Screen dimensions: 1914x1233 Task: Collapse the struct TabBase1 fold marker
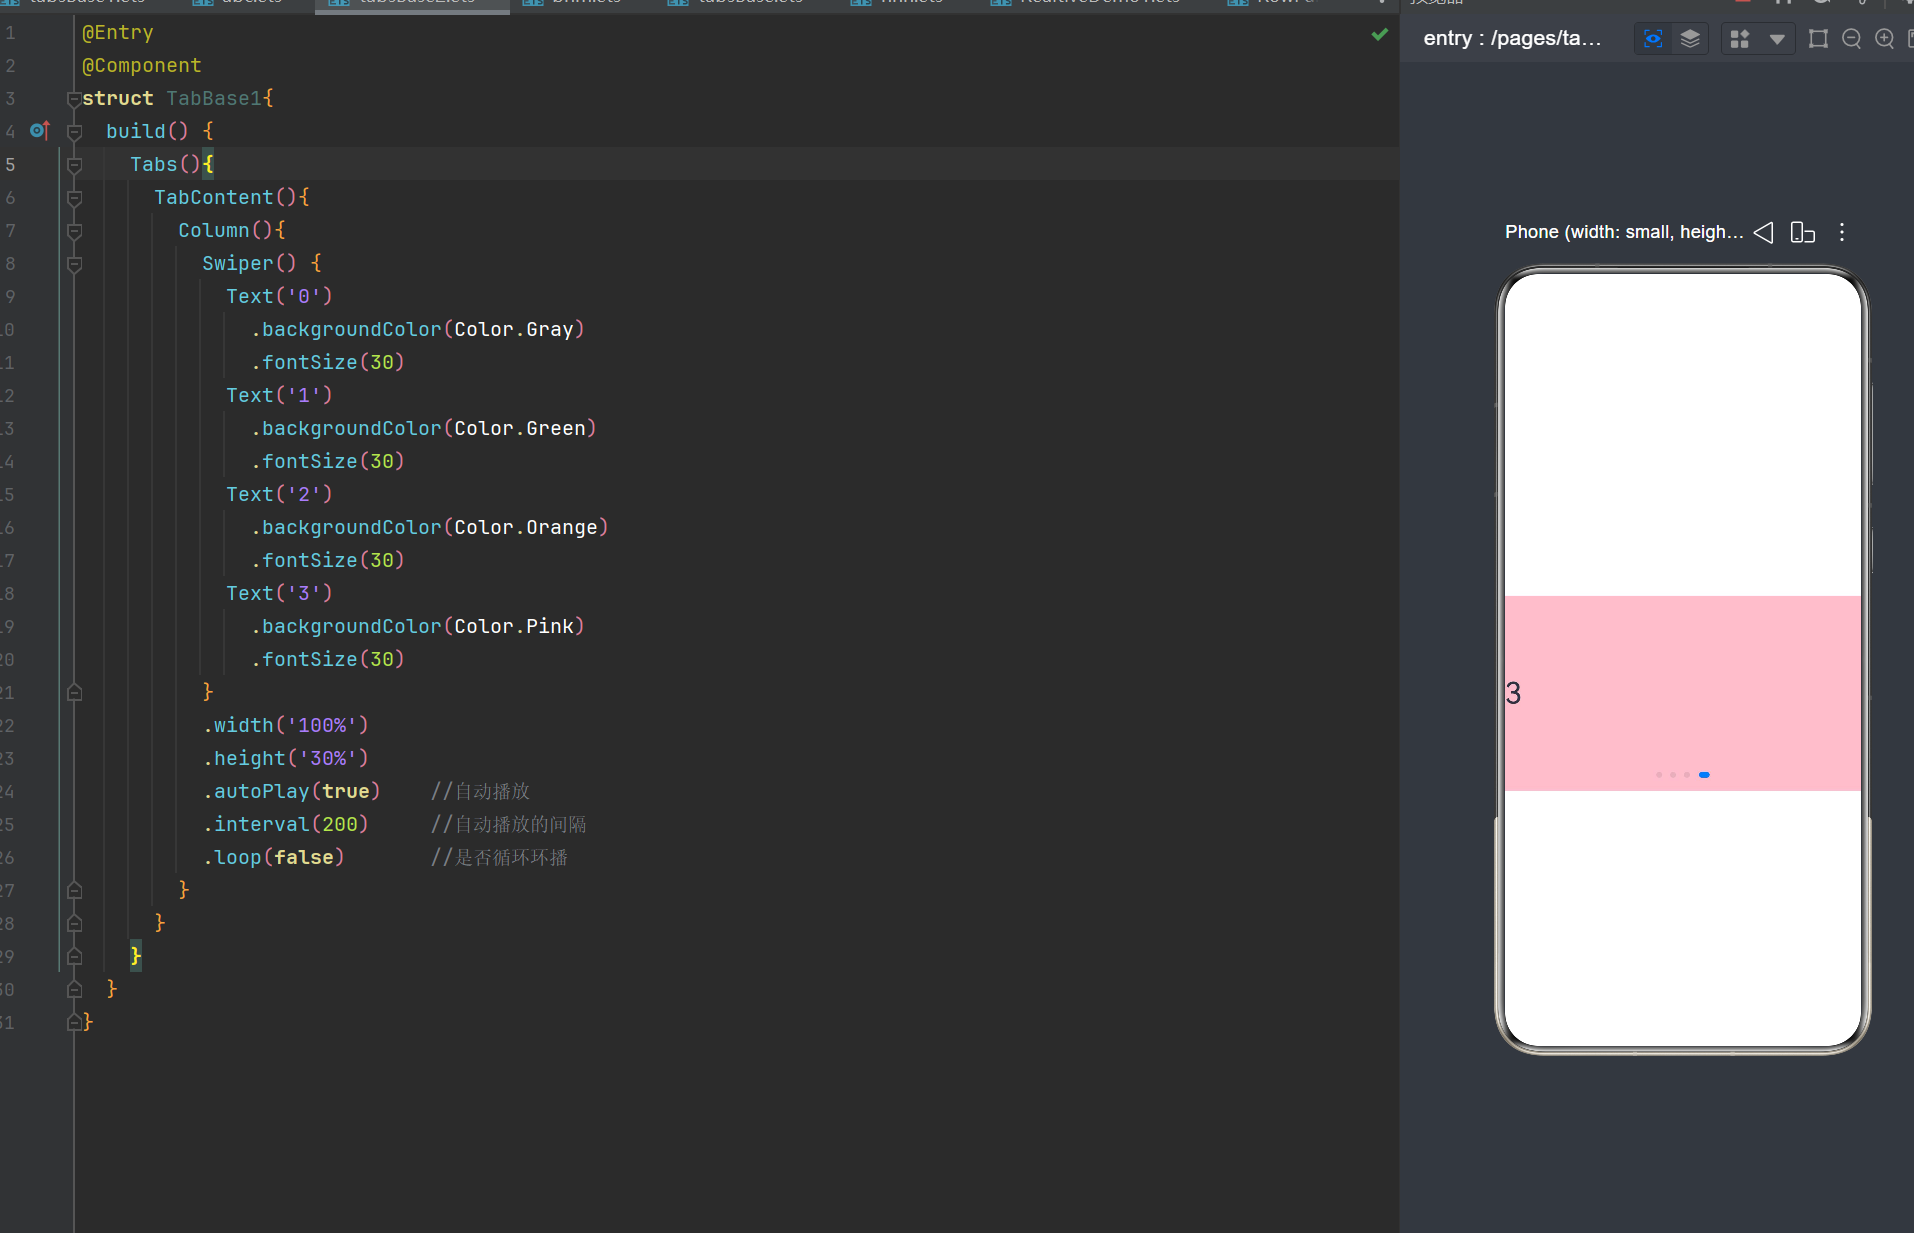pos(74,99)
